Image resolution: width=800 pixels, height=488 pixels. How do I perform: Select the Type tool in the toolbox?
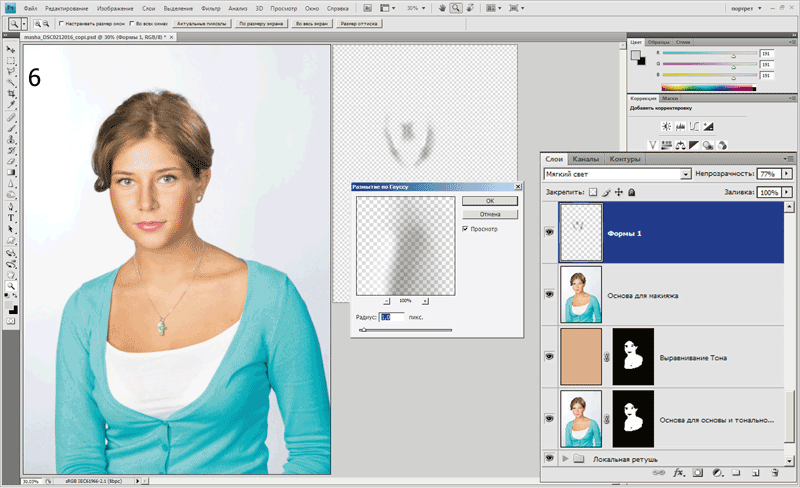click(10, 217)
